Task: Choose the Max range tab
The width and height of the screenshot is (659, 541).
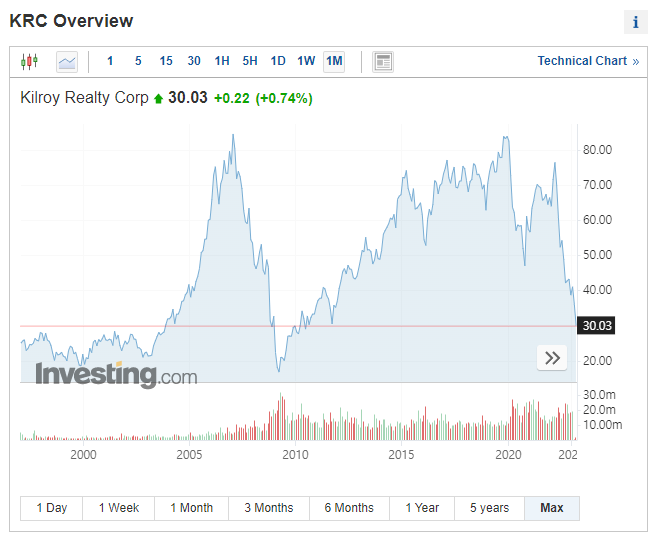Action: 552,508
